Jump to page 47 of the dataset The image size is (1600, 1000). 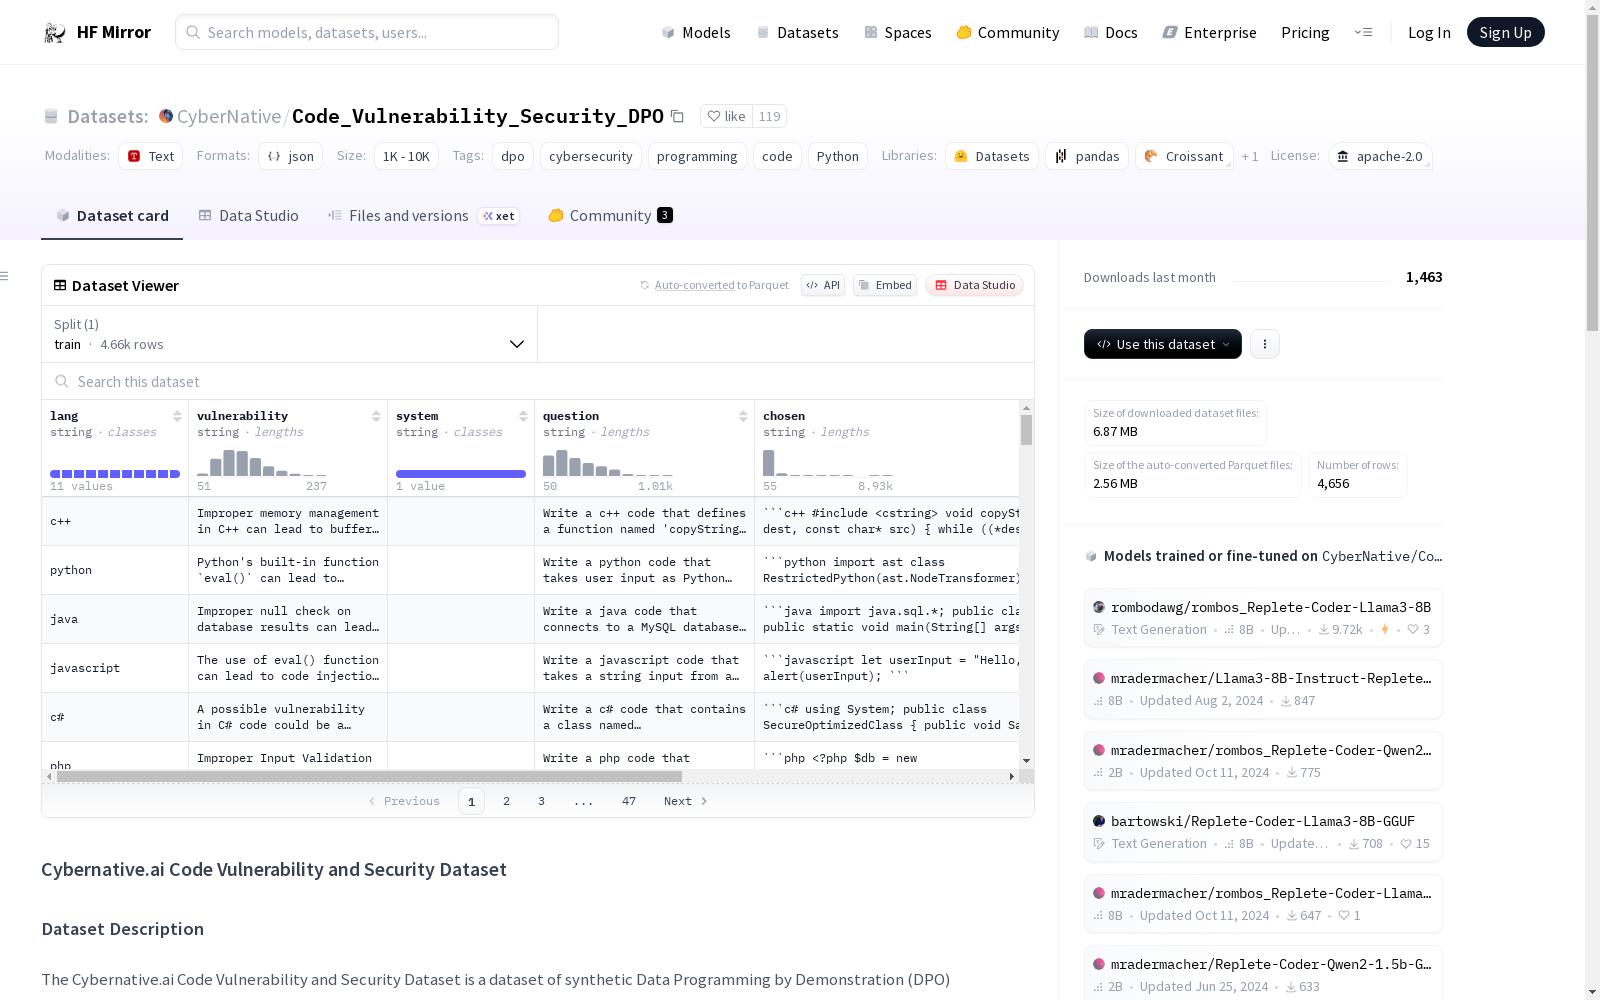point(629,801)
